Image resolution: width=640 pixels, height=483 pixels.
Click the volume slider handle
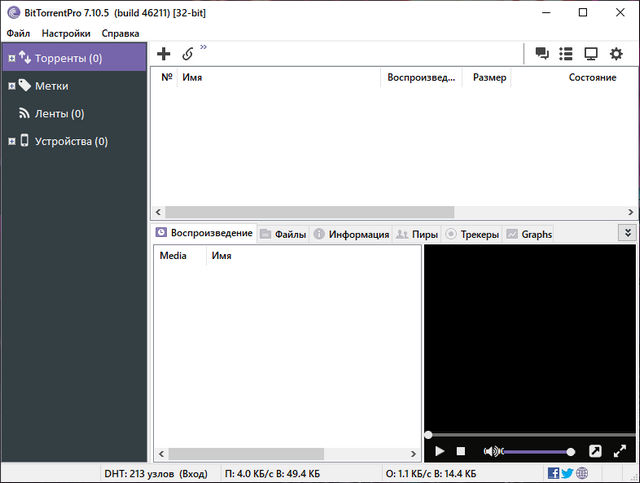(x=571, y=452)
